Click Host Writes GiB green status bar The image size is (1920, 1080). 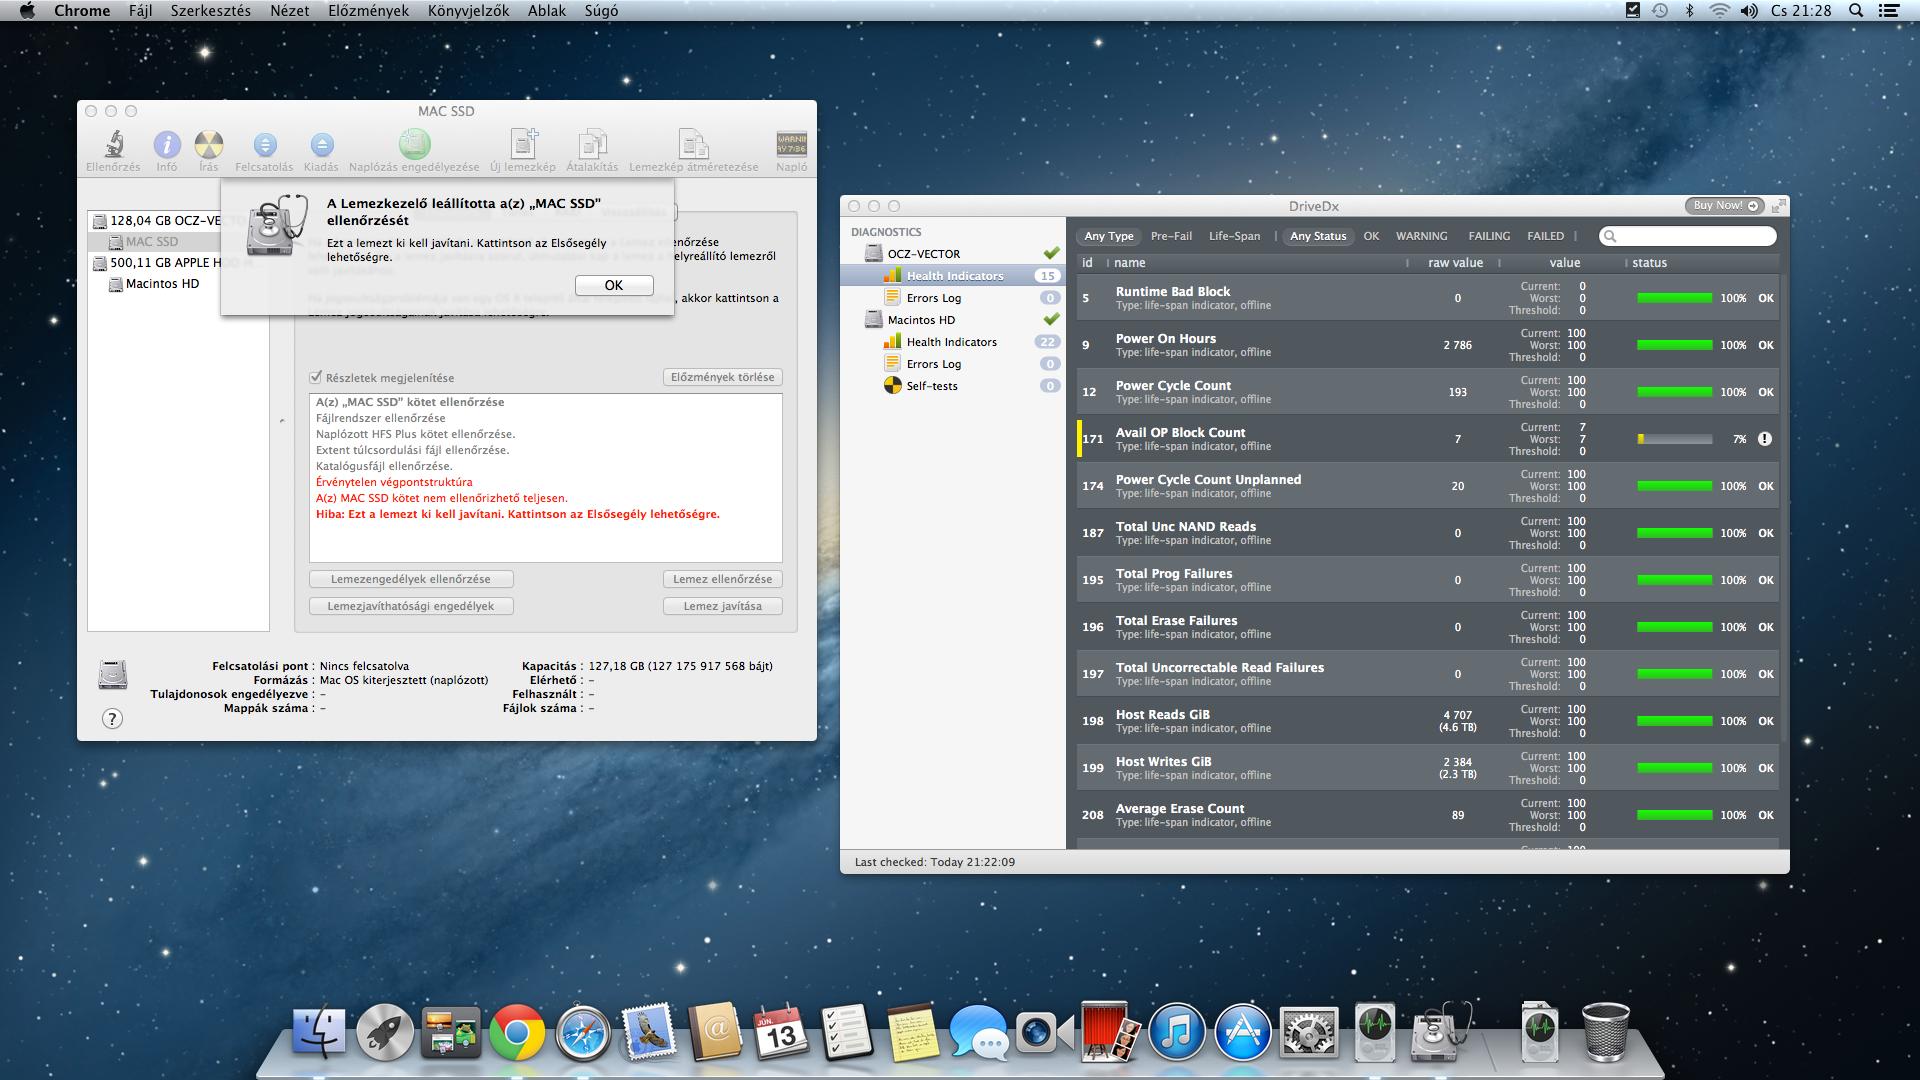pyautogui.click(x=1675, y=768)
